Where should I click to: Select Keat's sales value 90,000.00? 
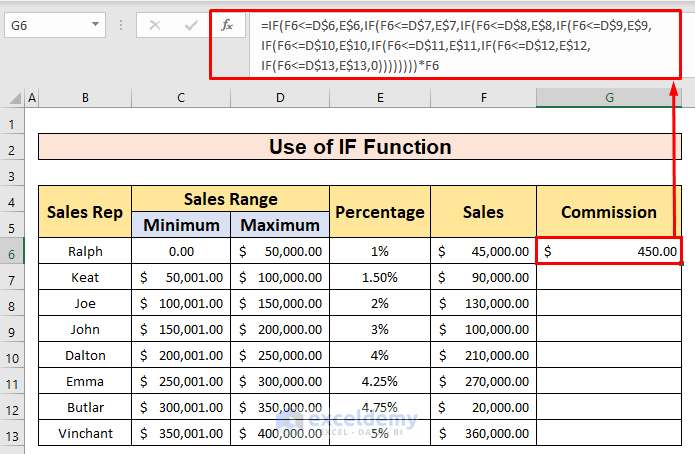[484, 278]
